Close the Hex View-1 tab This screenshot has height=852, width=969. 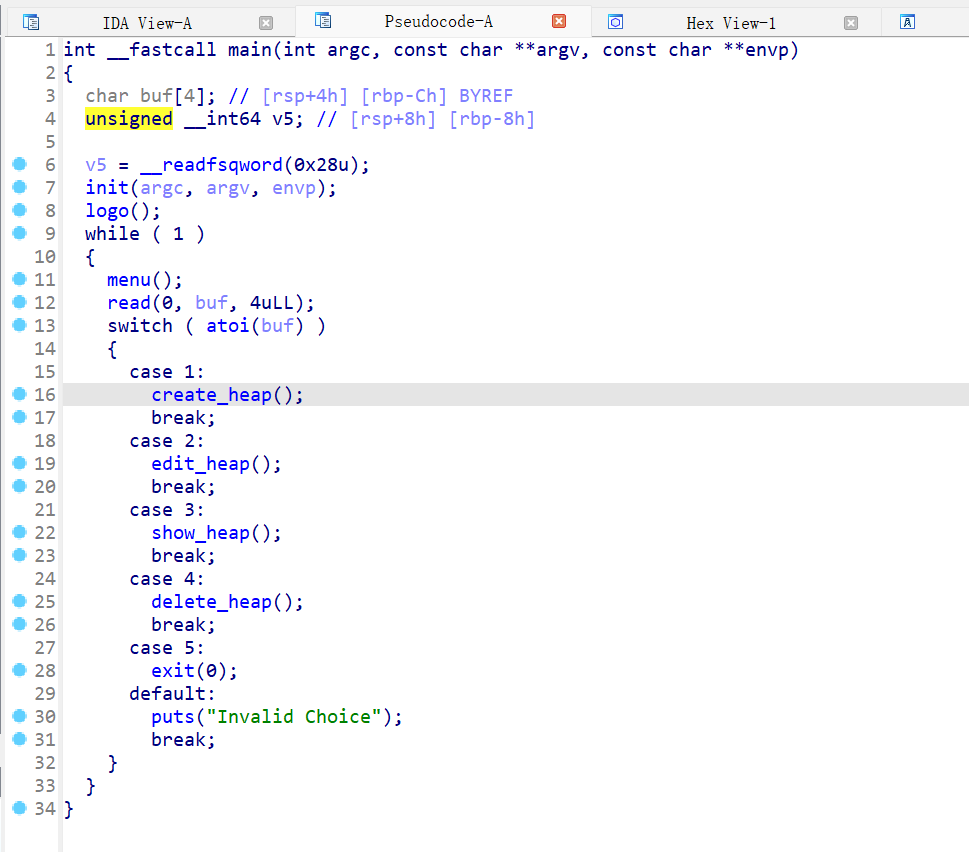850,23
